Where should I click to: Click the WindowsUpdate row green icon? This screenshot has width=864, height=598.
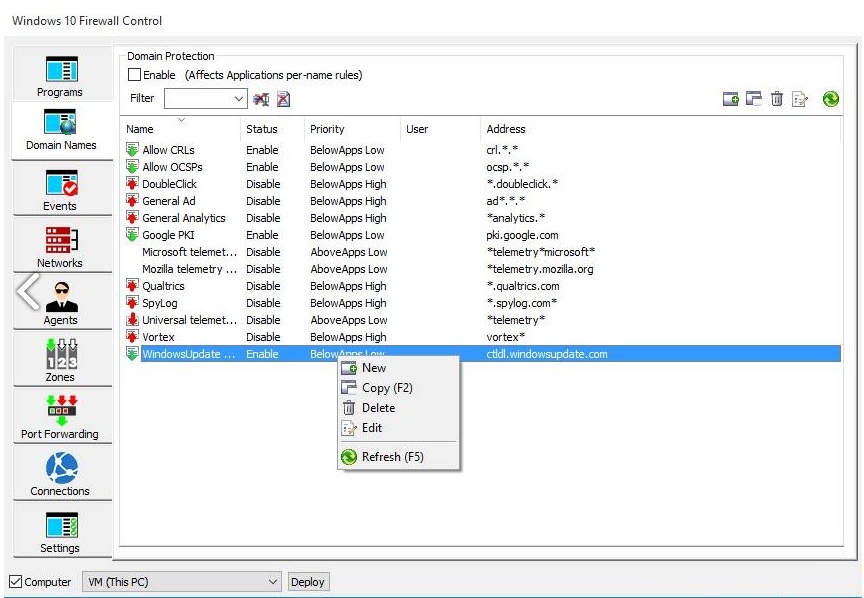point(132,354)
